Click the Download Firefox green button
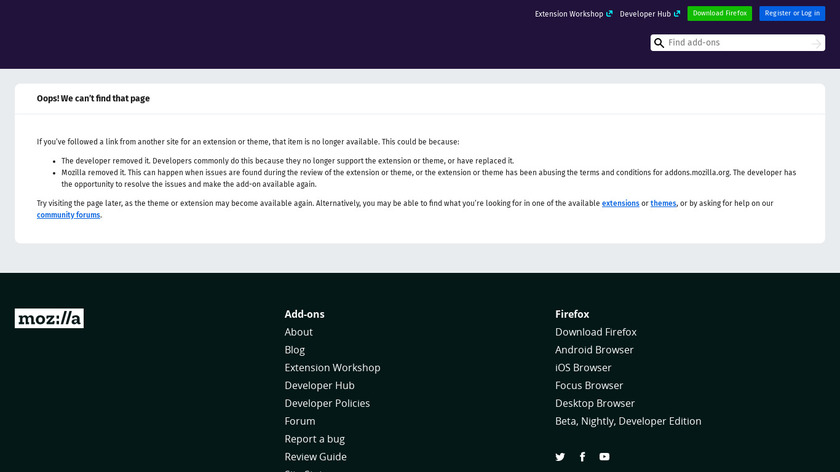 pos(719,13)
